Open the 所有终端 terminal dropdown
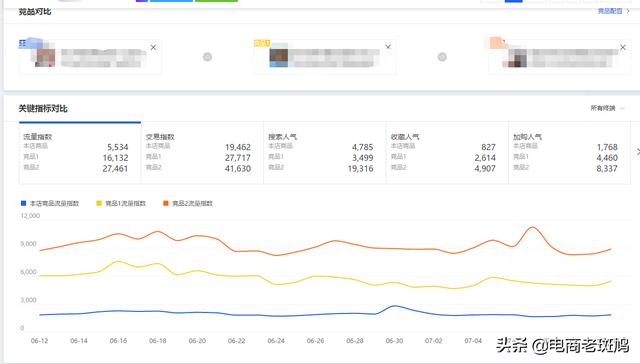This screenshot has height=364, width=640. (607, 108)
